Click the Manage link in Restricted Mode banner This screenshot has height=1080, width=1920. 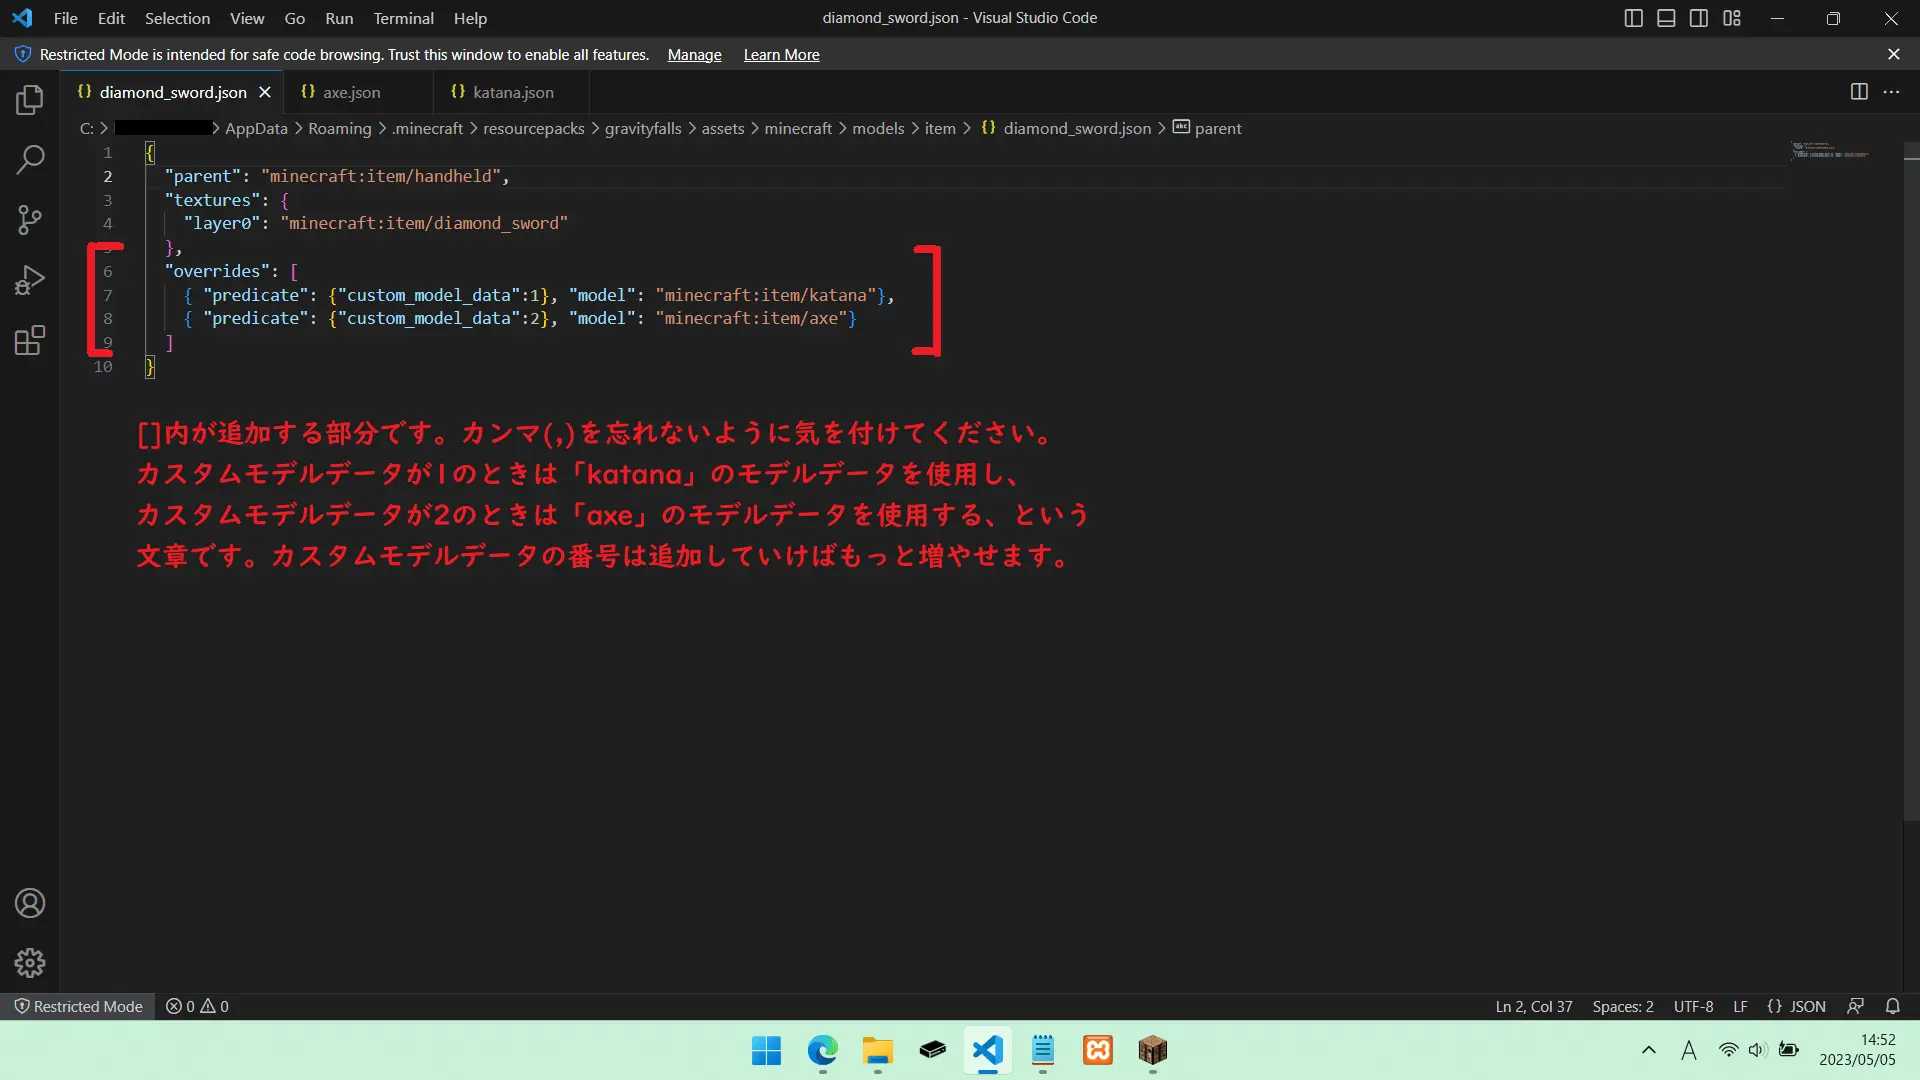pyautogui.click(x=694, y=55)
